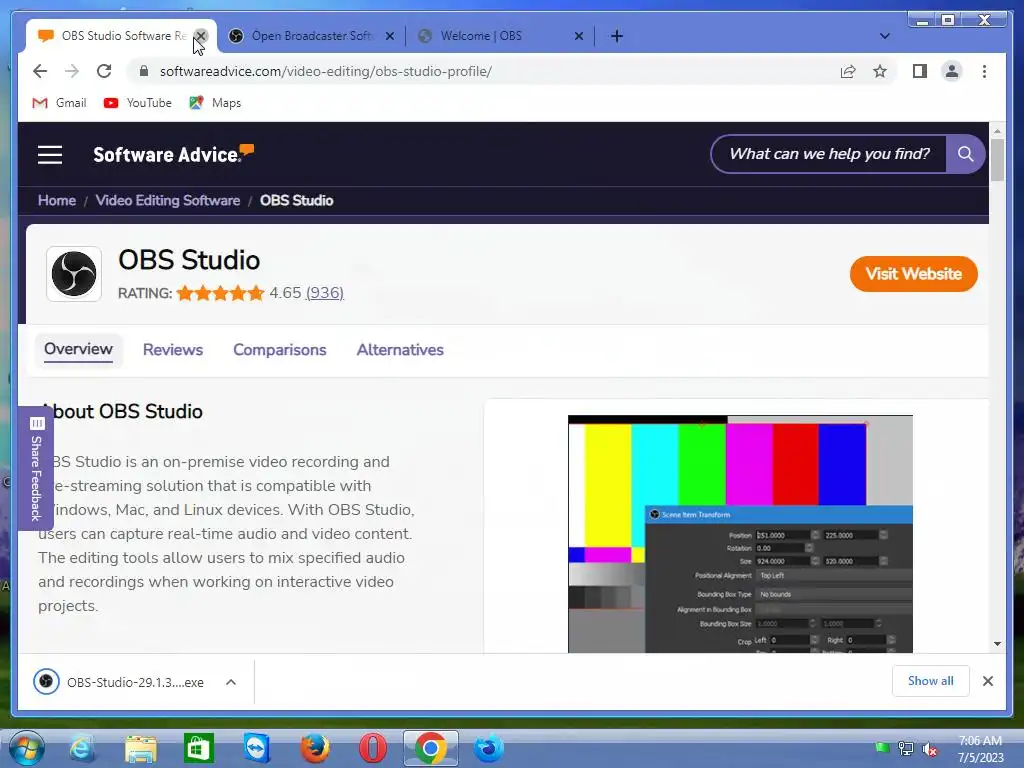Screen dimensions: 1024x768
Task: Open the Gmail bookmark
Action: pyautogui.click(x=59, y=103)
